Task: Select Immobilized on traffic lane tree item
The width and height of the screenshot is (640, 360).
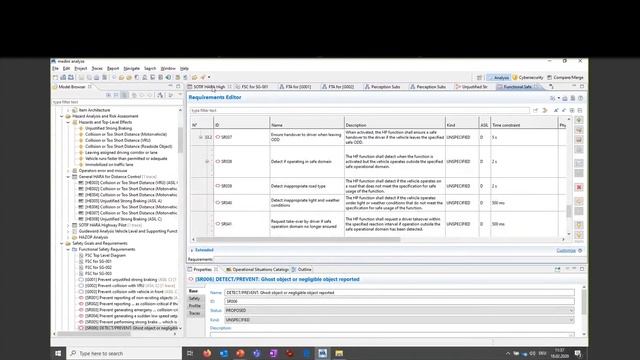Action: tap(109, 164)
